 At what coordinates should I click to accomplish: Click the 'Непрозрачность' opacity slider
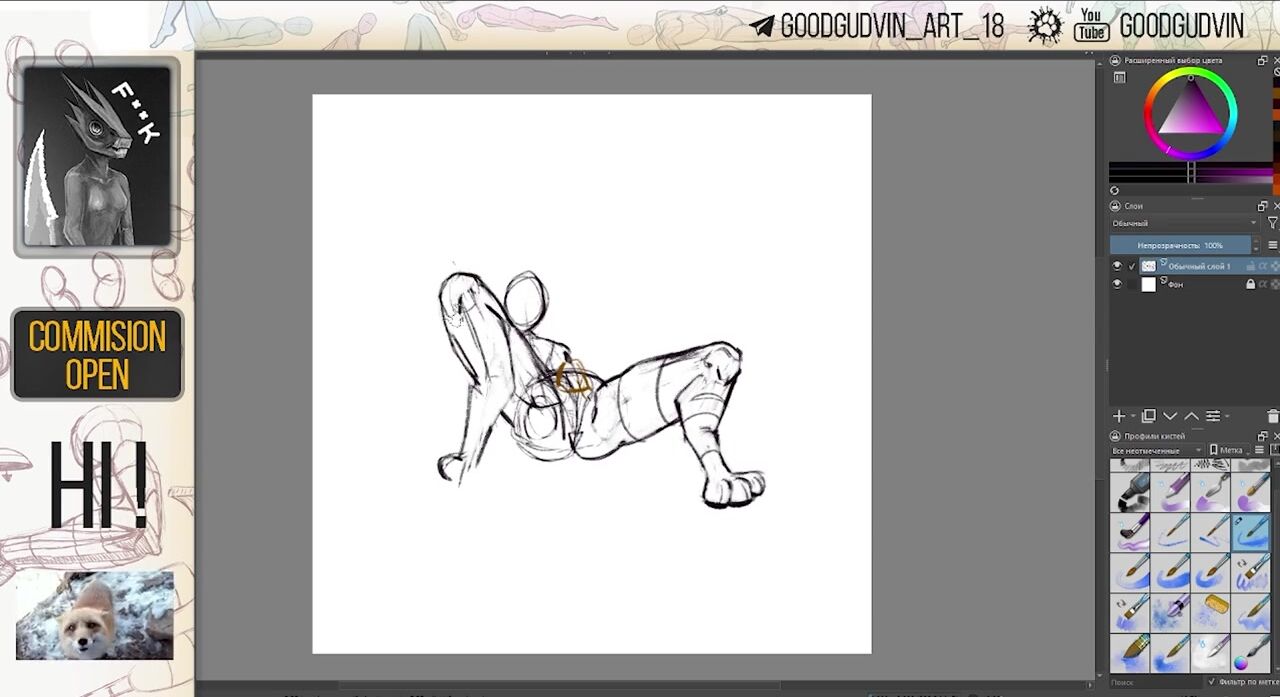1180,245
